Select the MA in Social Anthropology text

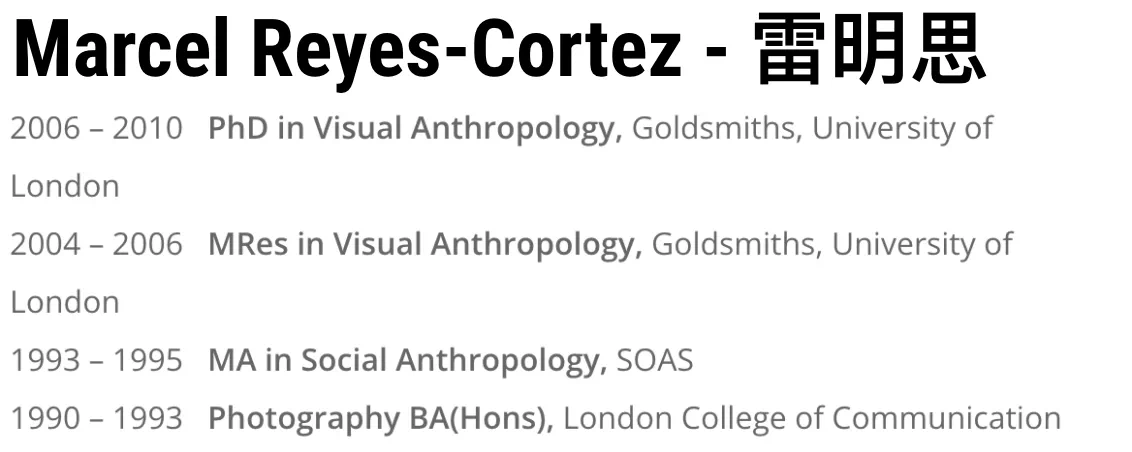pyautogui.click(x=408, y=360)
